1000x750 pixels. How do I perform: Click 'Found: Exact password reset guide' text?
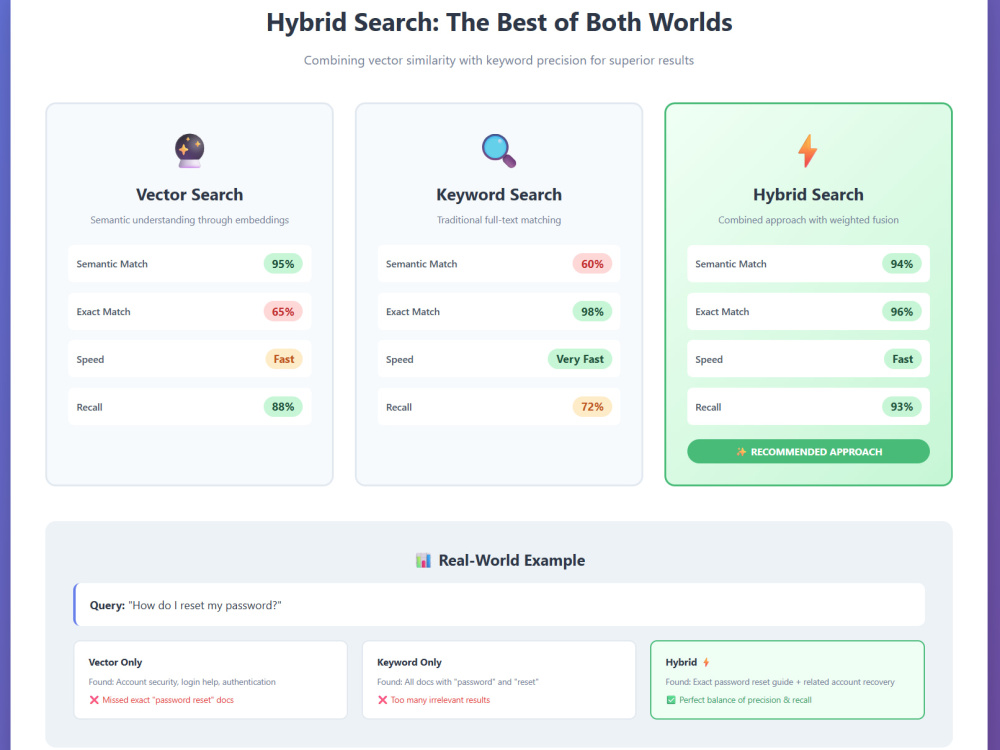tap(780, 682)
